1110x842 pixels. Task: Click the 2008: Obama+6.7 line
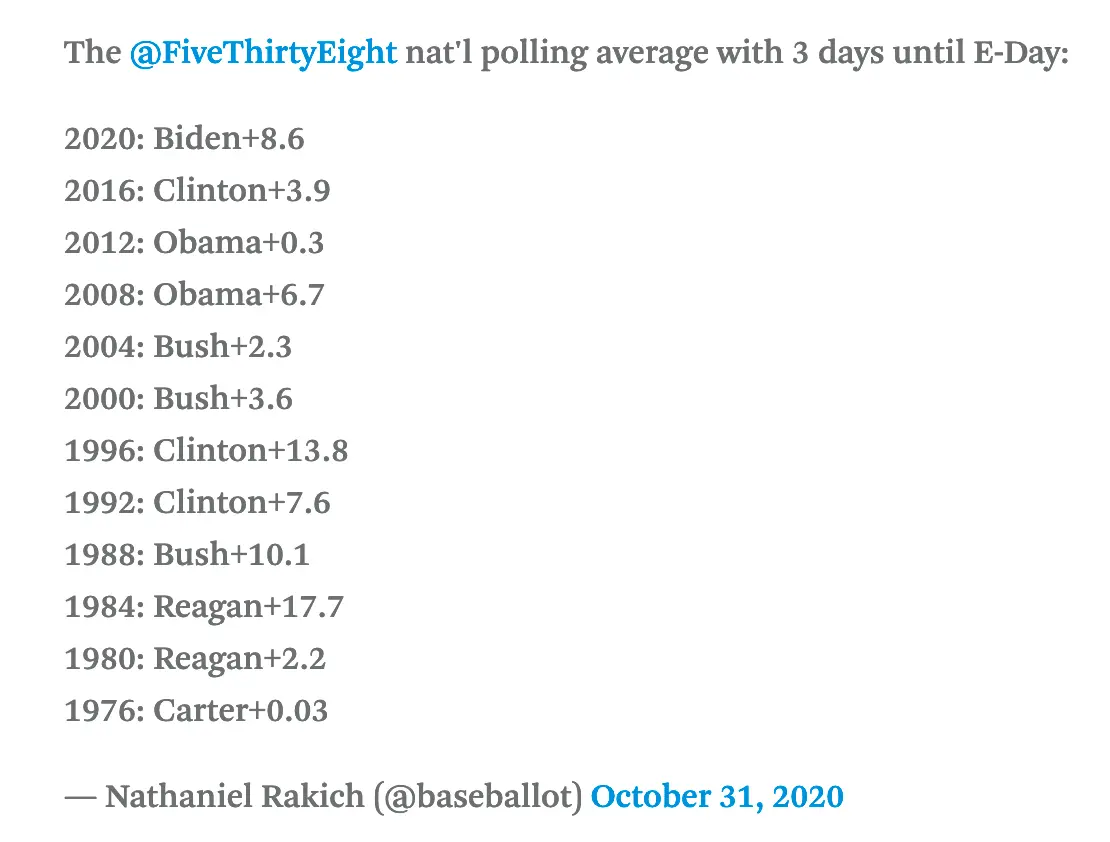pyautogui.click(x=194, y=295)
